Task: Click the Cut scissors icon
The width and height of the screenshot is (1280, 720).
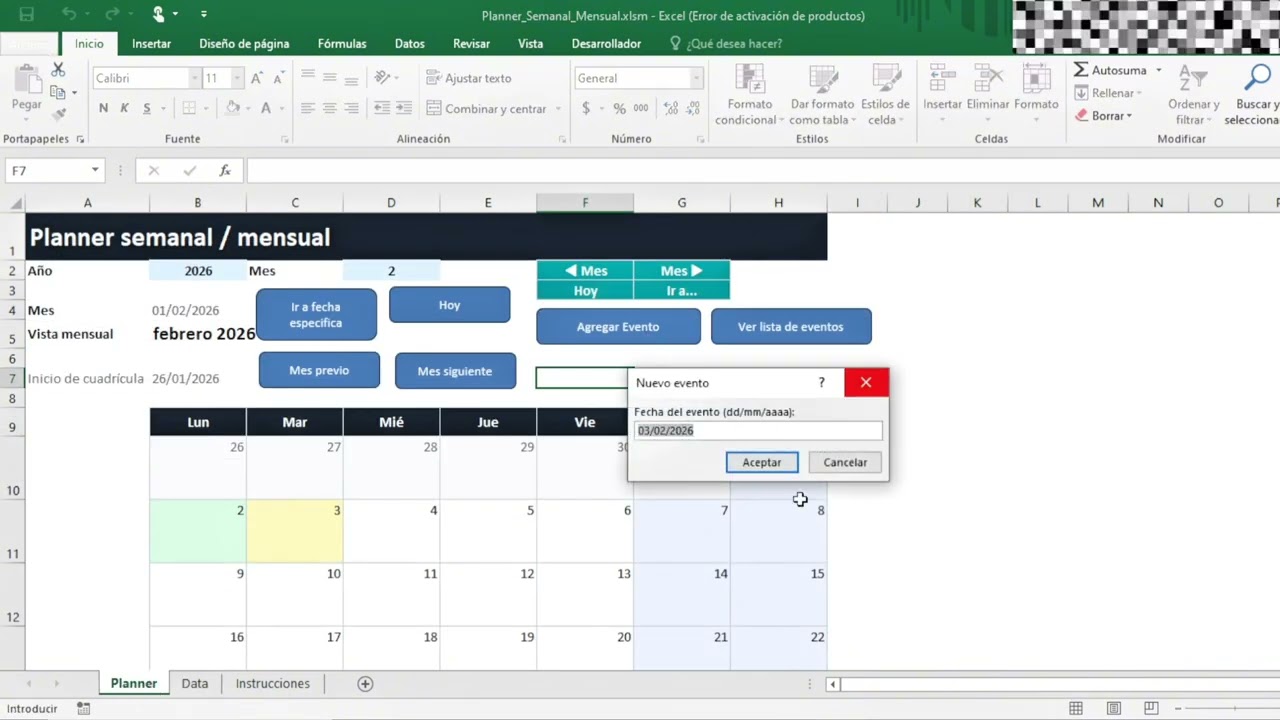Action: click(58, 70)
